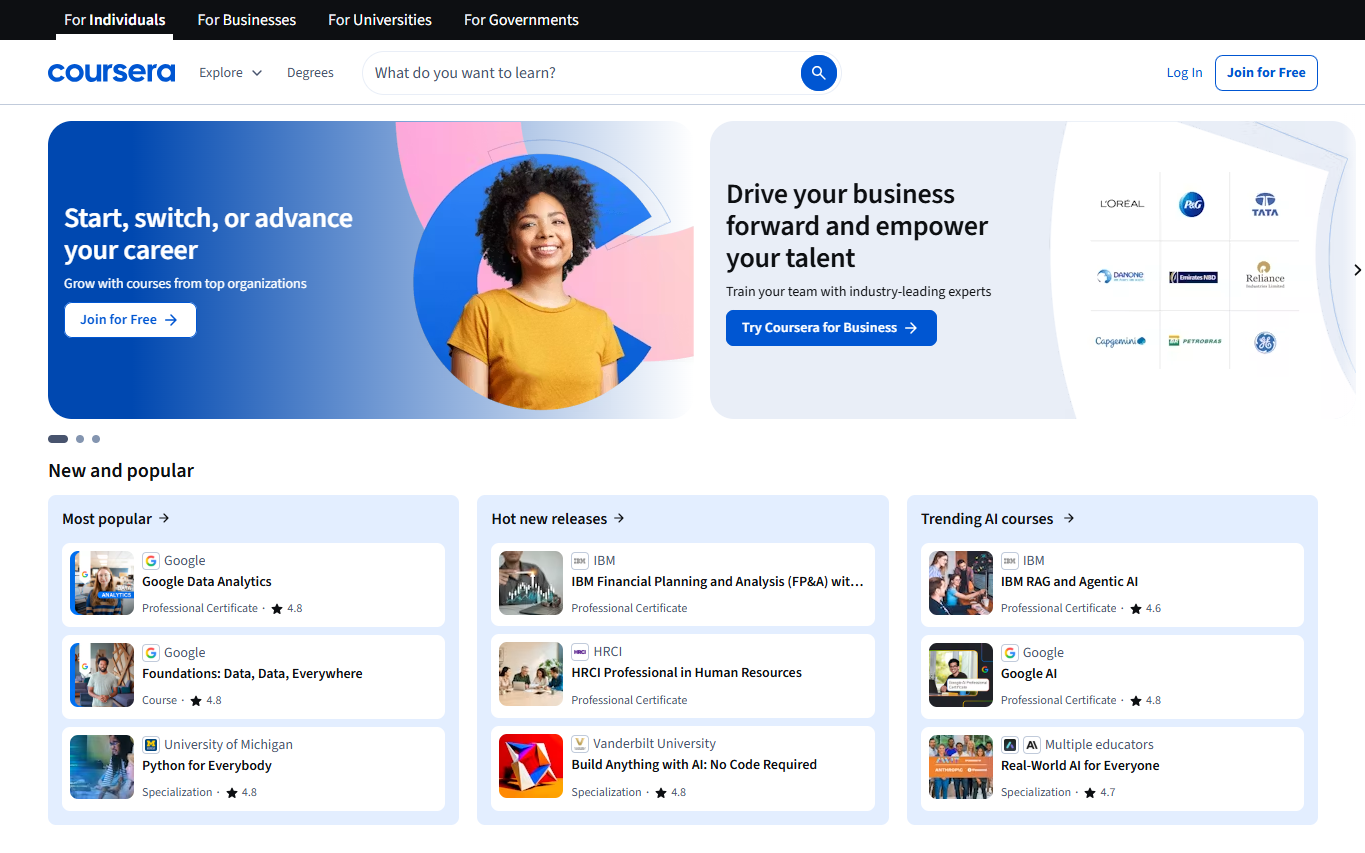Click the Reliance logo
The width and height of the screenshot is (1365, 853).
[1265, 275]
